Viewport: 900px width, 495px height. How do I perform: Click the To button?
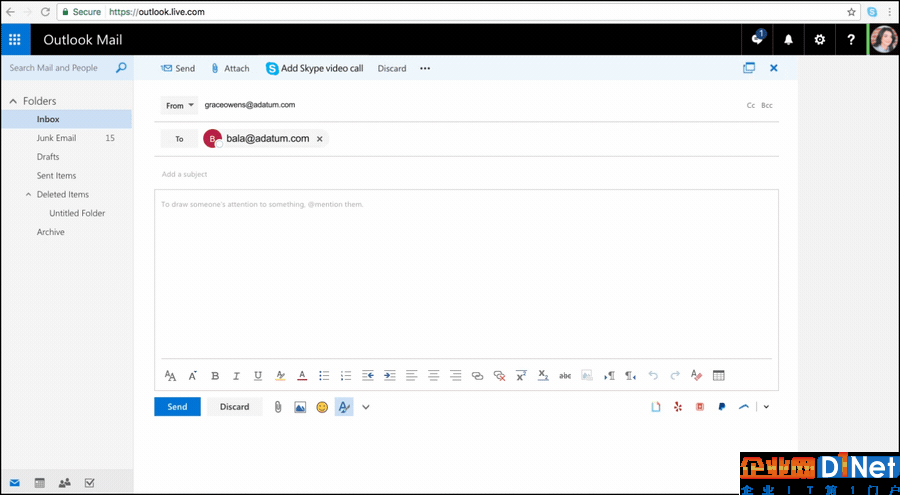coord(179,139)
